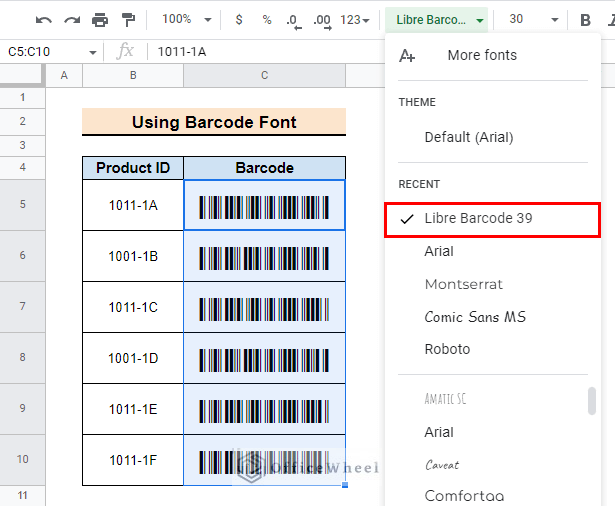615x506 pixels.
Task: Apply percent format icon
Action: (x=267, y=20)
